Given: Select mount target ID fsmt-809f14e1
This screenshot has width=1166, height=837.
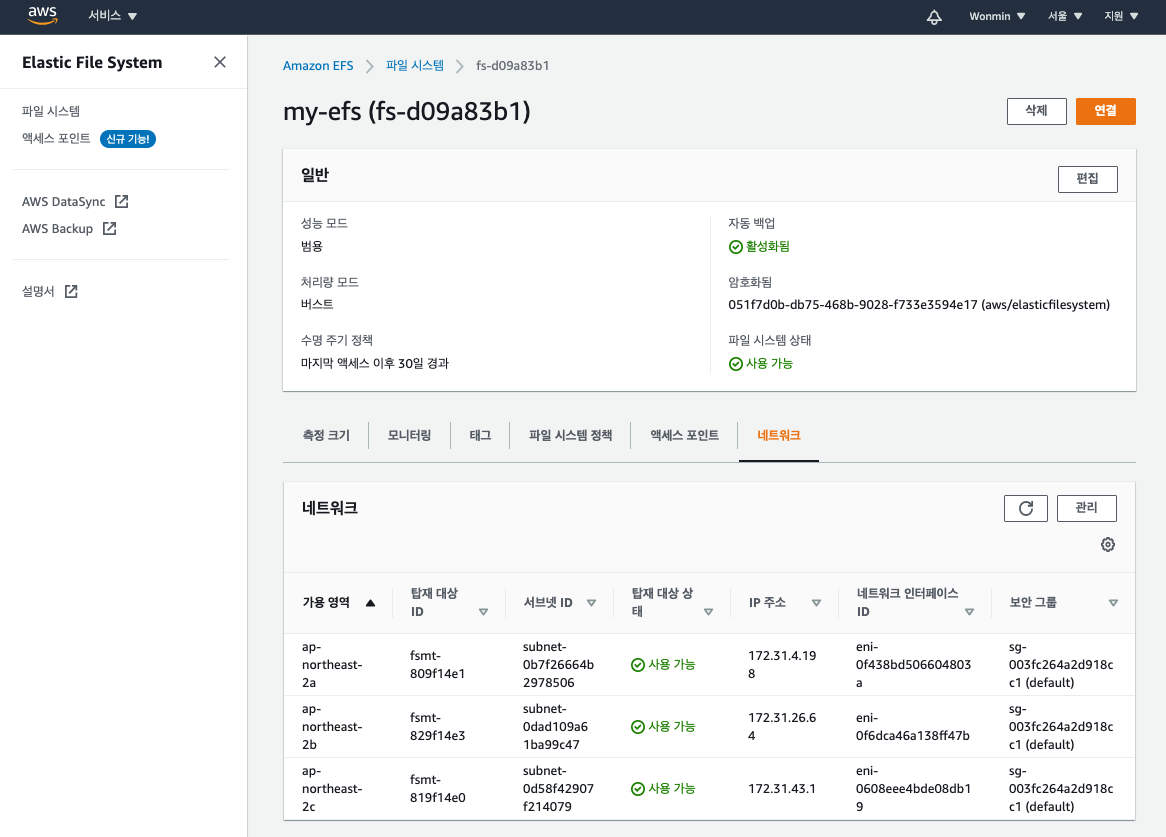Looking at the screenshot, I should (437, 665).
